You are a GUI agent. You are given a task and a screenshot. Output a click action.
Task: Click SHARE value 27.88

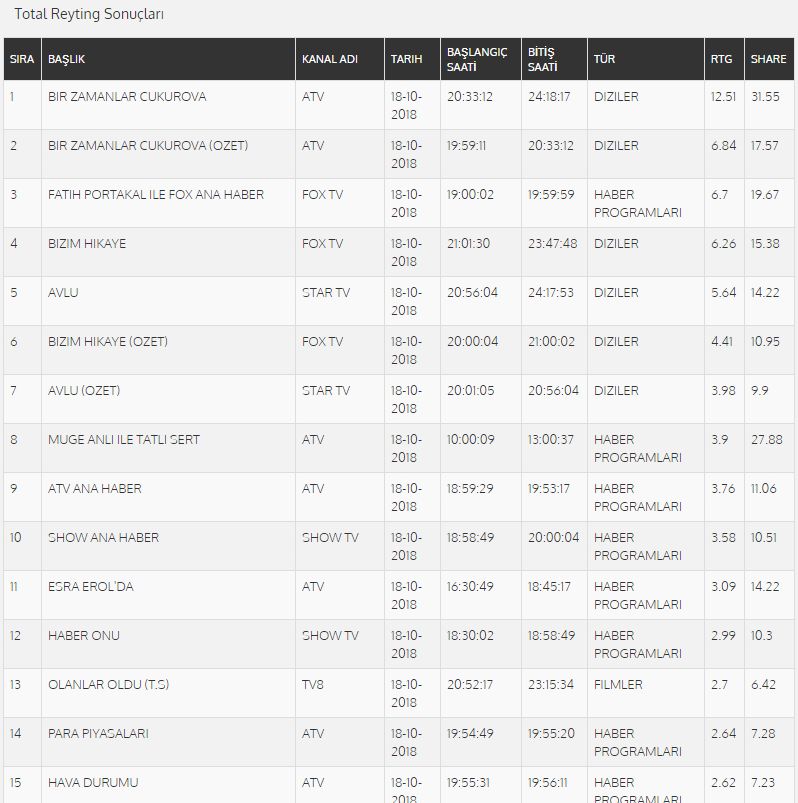pyautogui.click(x=767, y=439)
